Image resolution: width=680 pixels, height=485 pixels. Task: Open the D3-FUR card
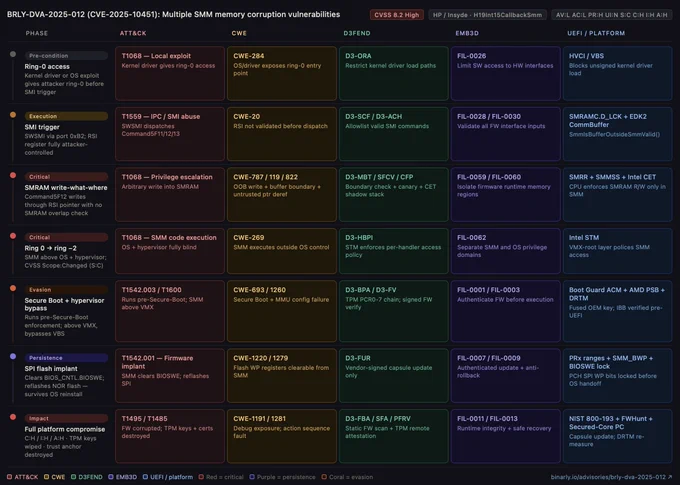(x=394, y=376)
